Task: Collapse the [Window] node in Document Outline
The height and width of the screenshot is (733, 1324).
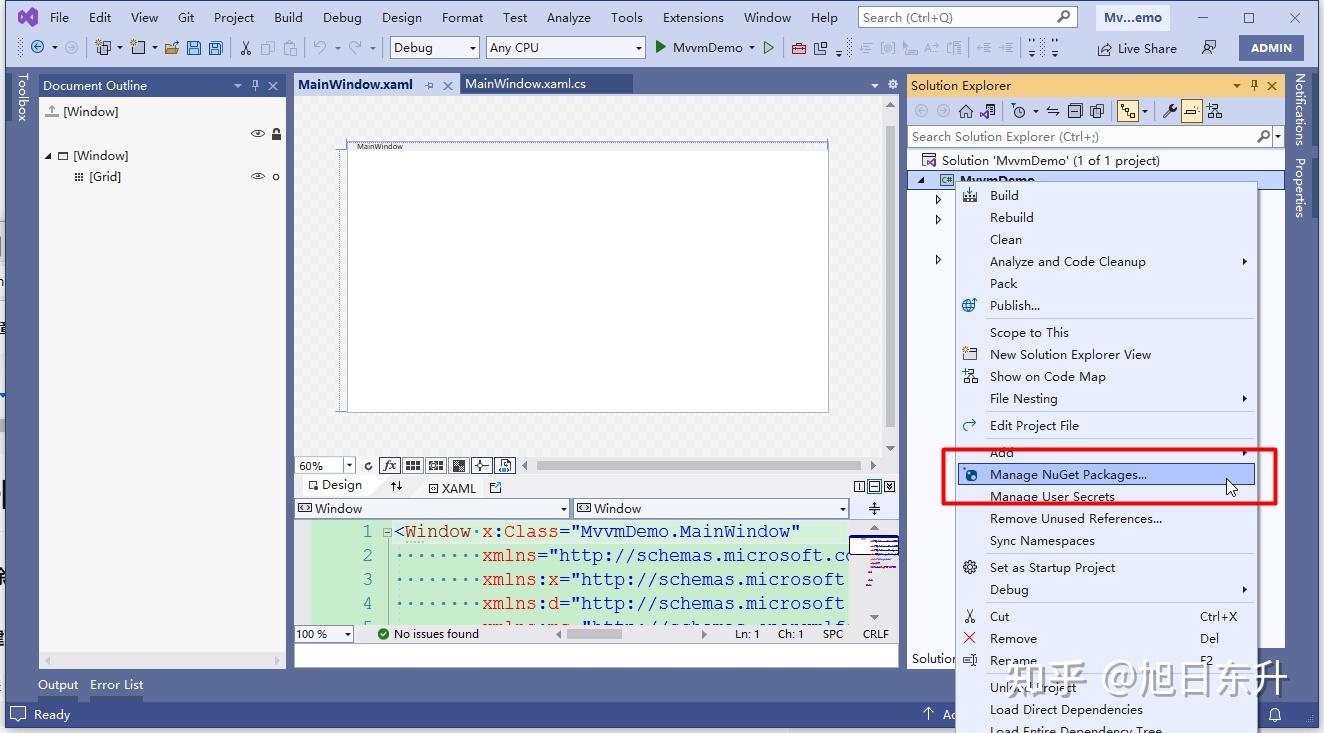Action: point(47,155)
